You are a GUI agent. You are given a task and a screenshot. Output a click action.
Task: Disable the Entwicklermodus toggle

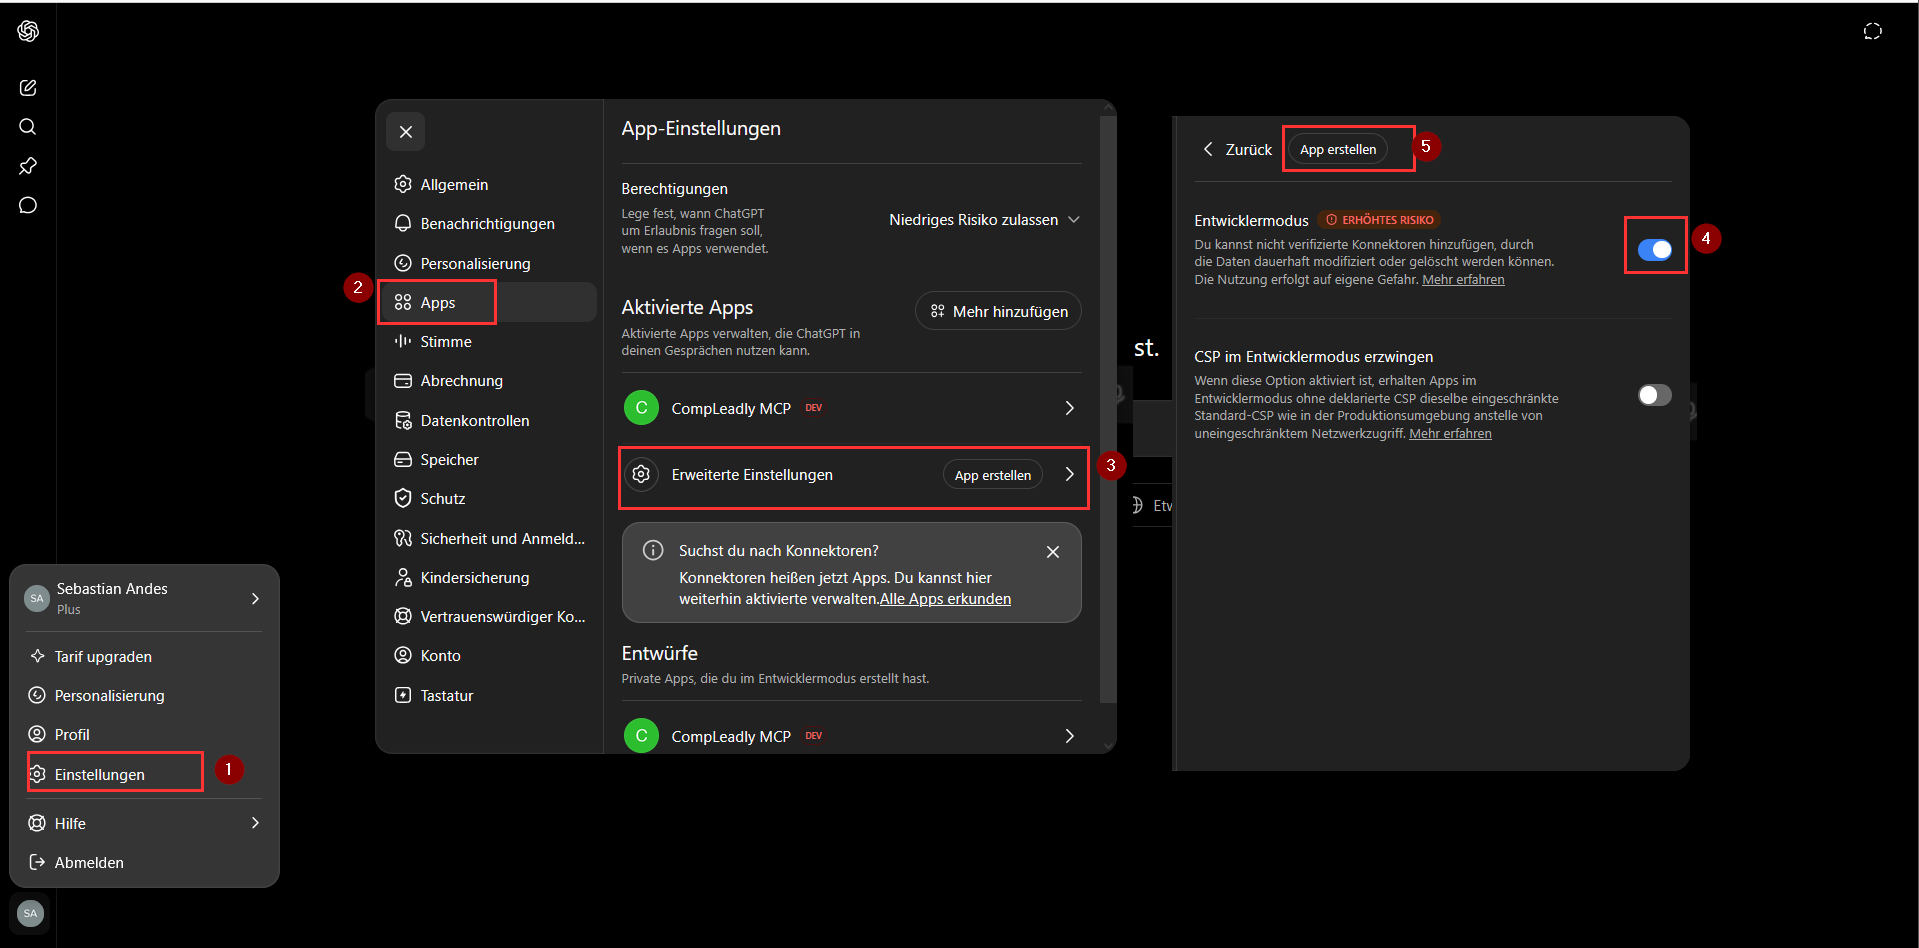pyautogui.click(x=1655, y=250)
